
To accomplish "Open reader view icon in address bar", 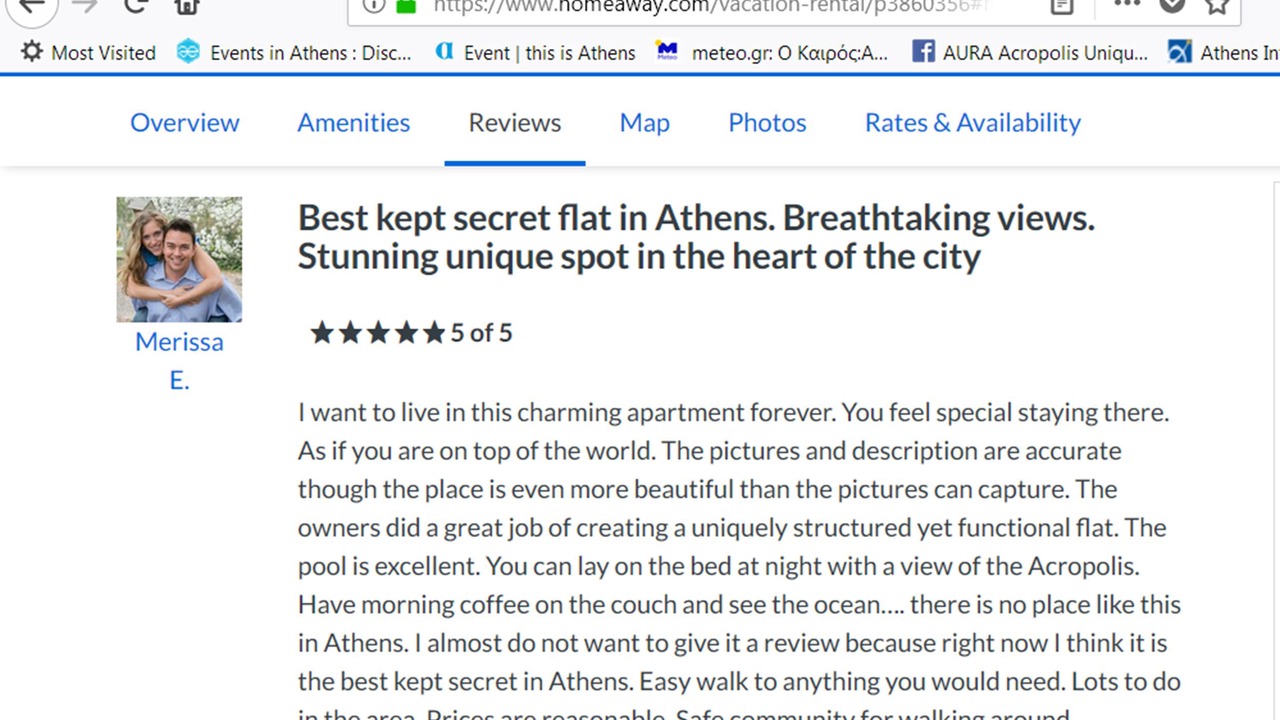I will click(x=1062, y=5).
